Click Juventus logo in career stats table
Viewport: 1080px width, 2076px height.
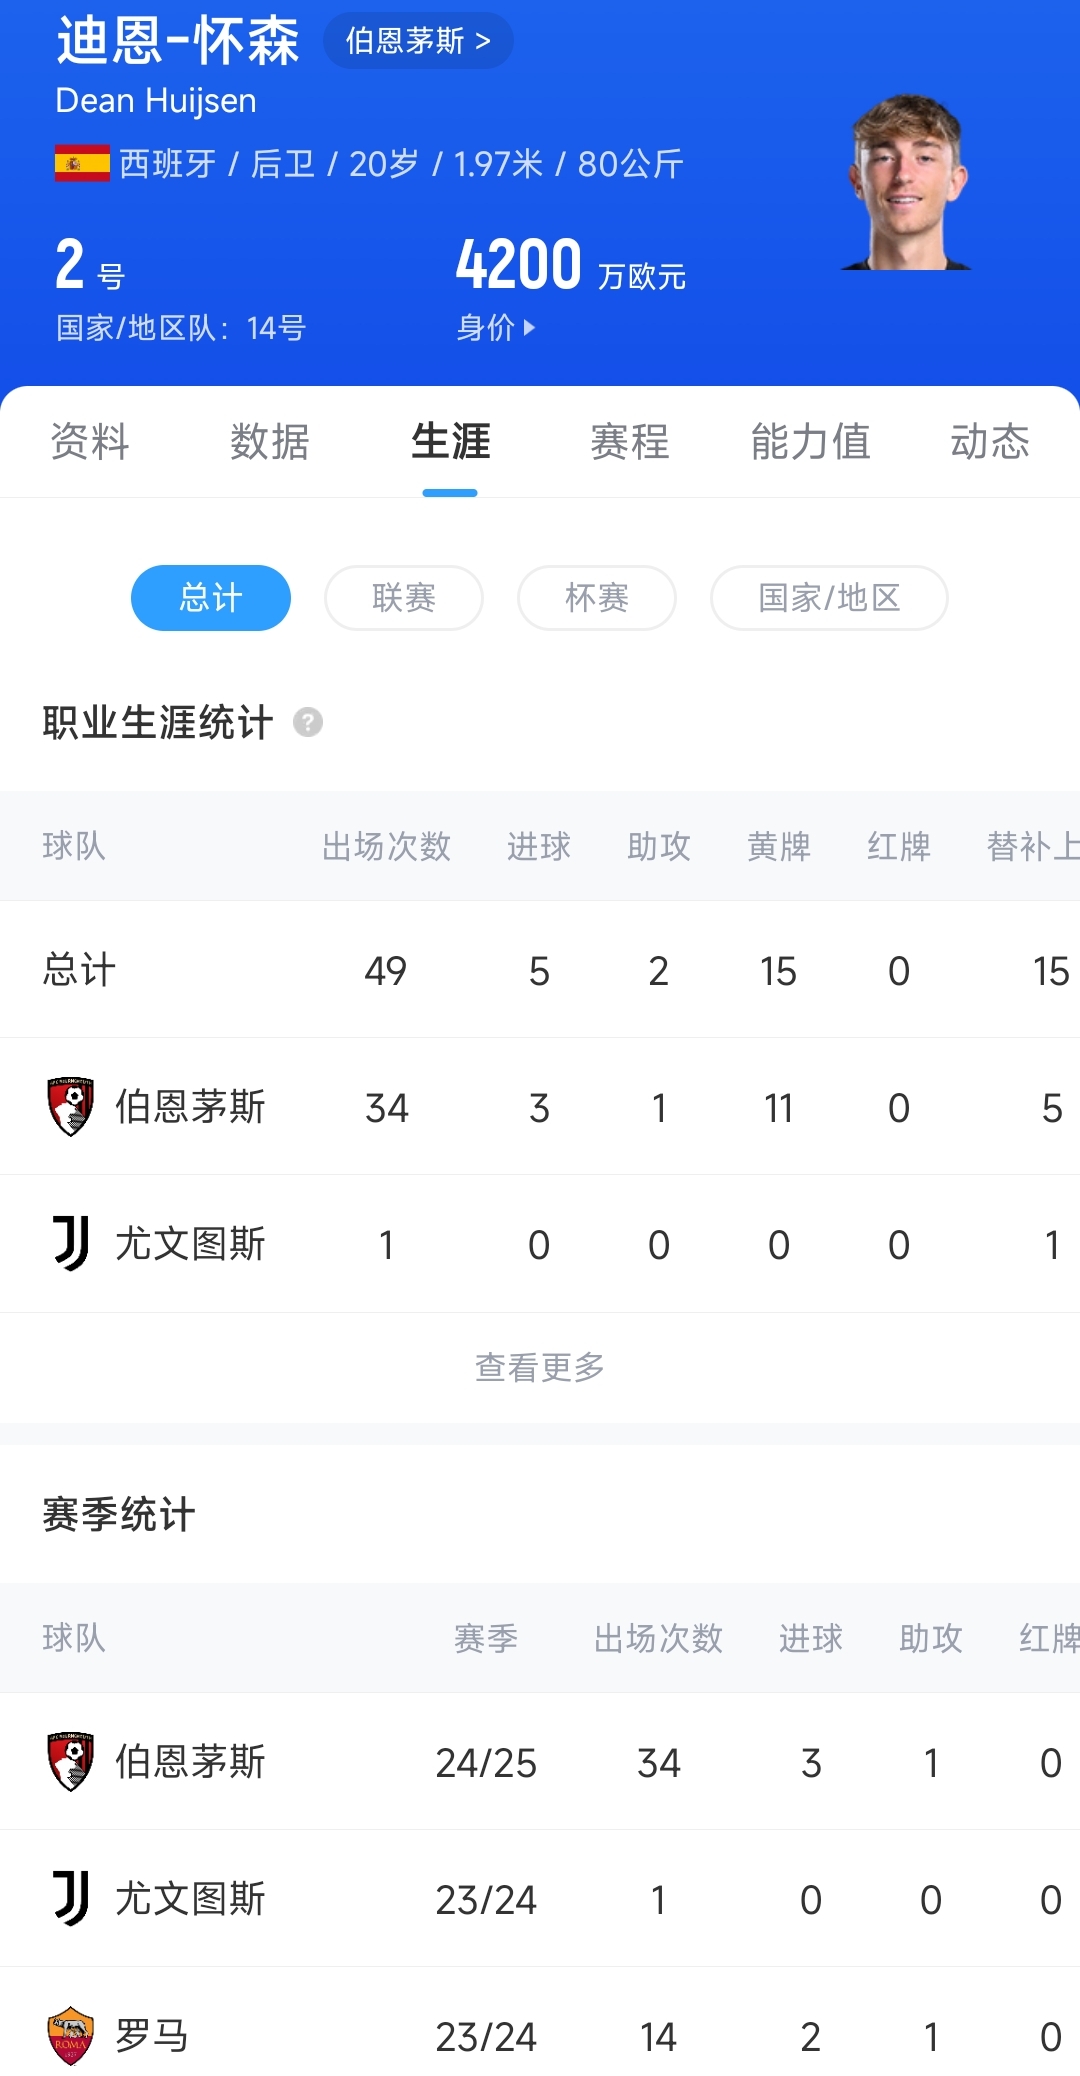pyautogui.click(x=71, y=1243)
